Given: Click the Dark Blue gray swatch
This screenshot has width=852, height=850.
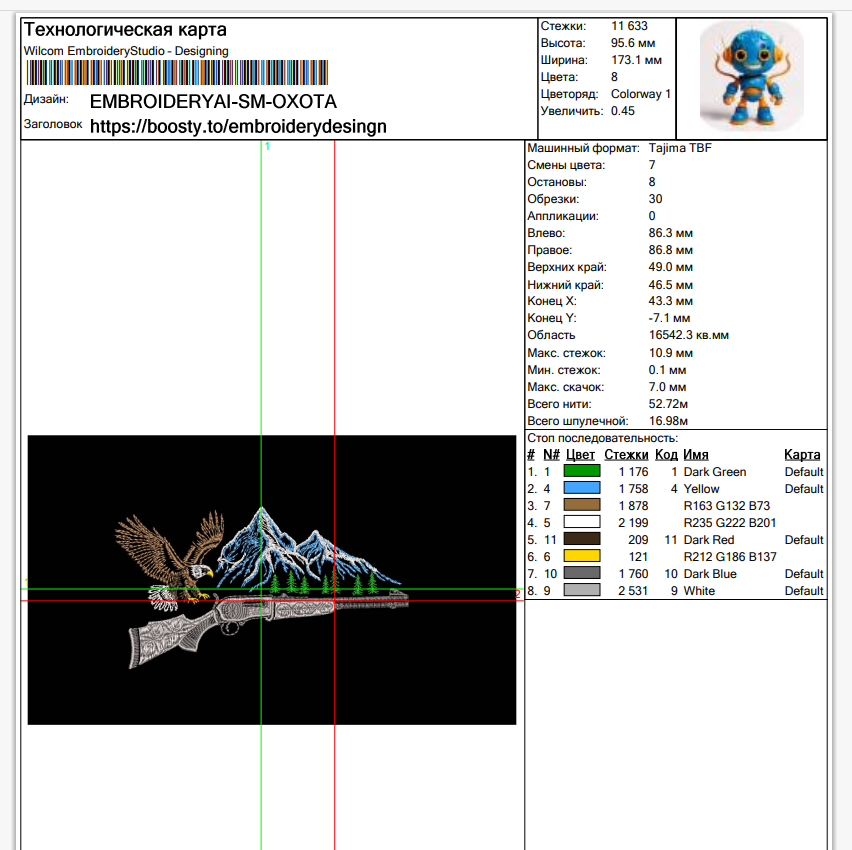Looking at the screenshot, I should pos(582,573).
